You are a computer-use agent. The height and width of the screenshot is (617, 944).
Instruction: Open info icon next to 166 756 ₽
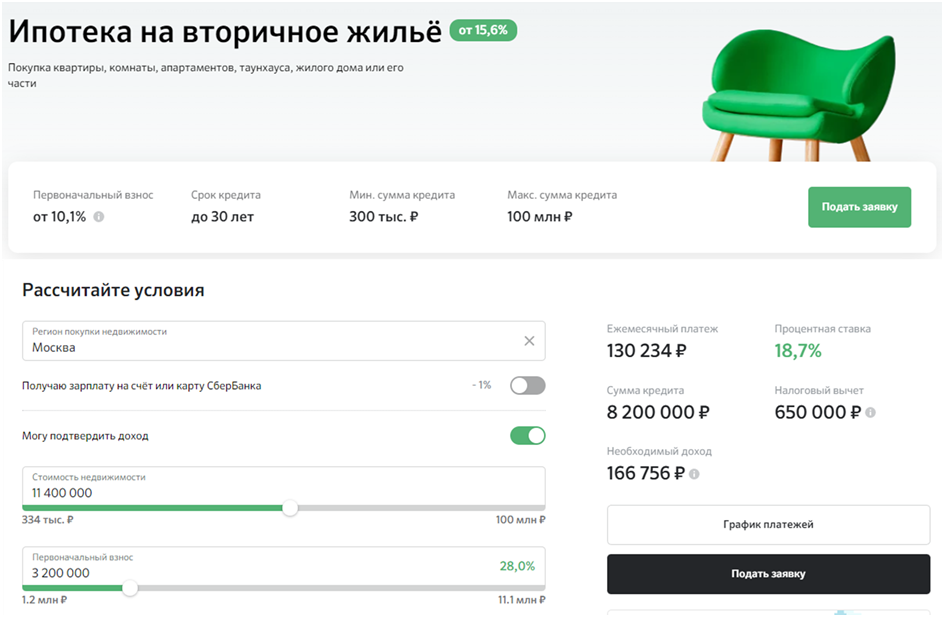tap(694, 474)
